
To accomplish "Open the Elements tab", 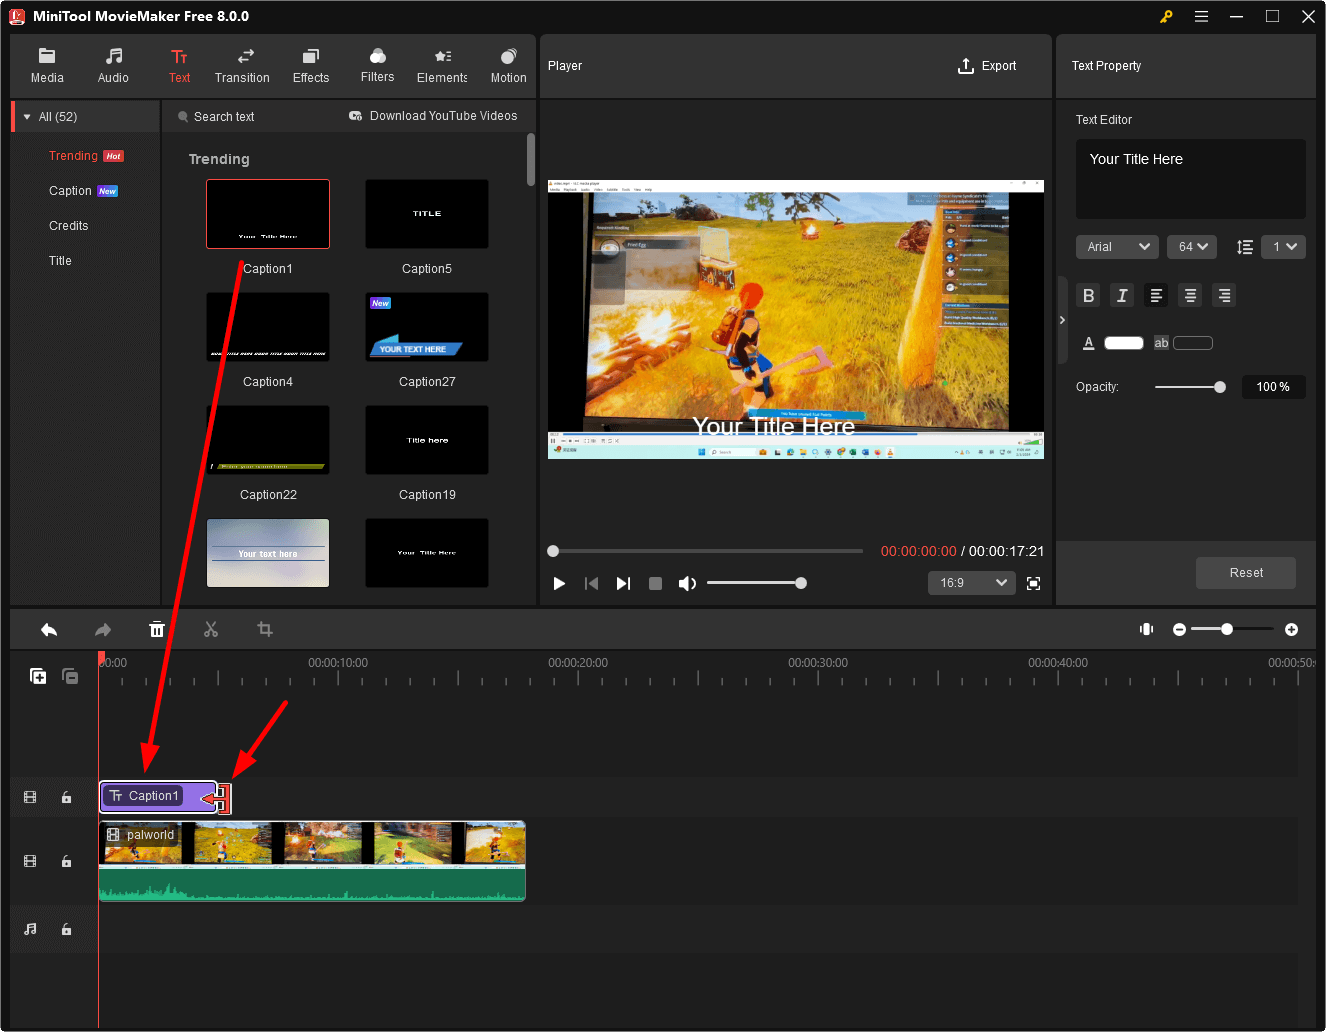I will tap(442, 66).
